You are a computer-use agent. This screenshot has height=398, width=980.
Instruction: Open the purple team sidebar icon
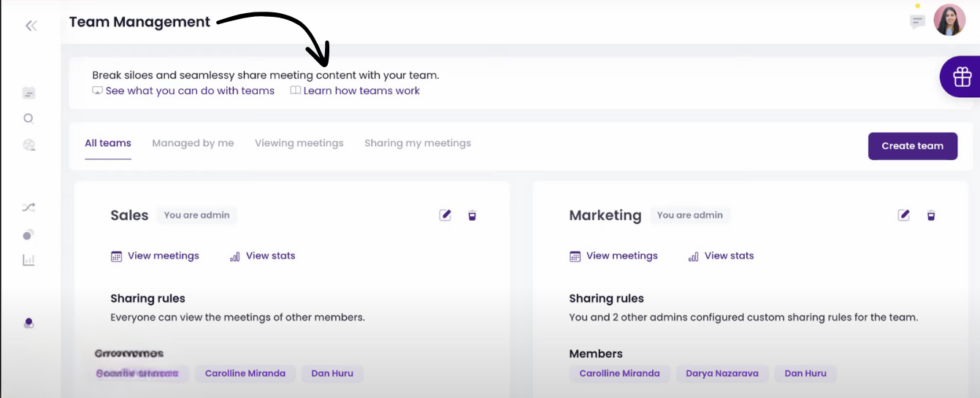(x=29, y=323)
